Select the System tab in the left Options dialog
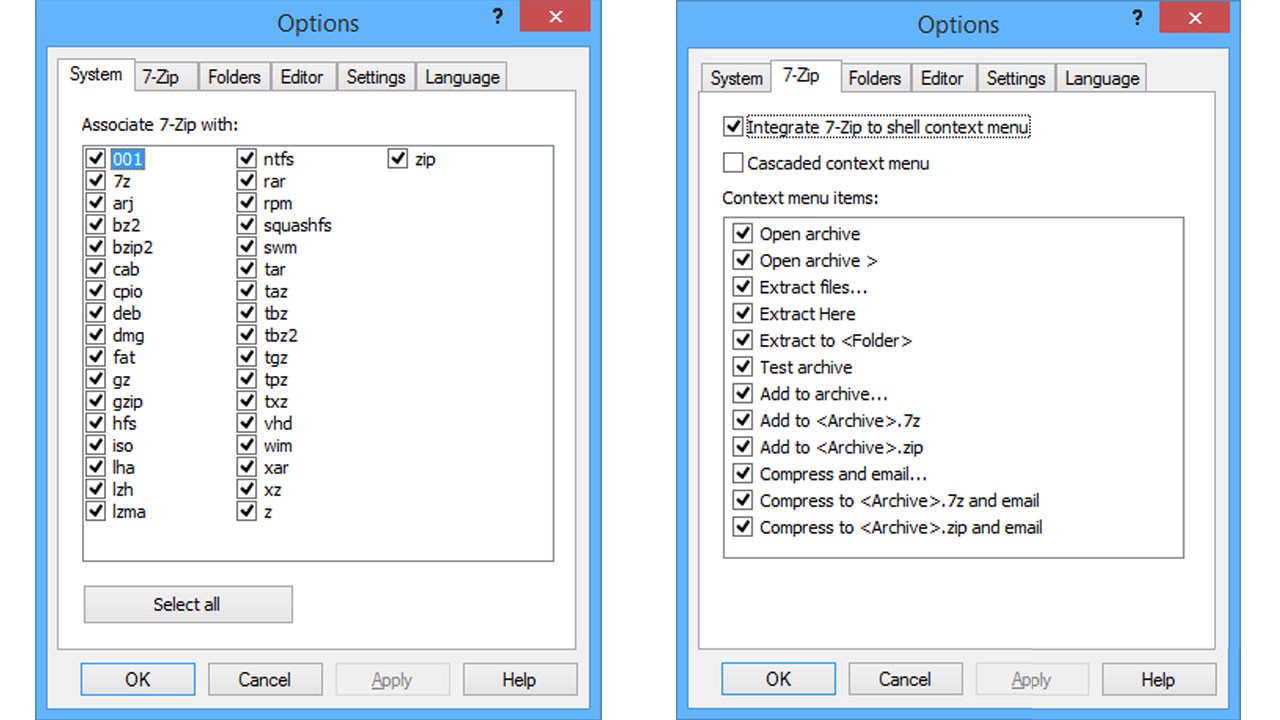1280x720 pixels. (95, 75)
